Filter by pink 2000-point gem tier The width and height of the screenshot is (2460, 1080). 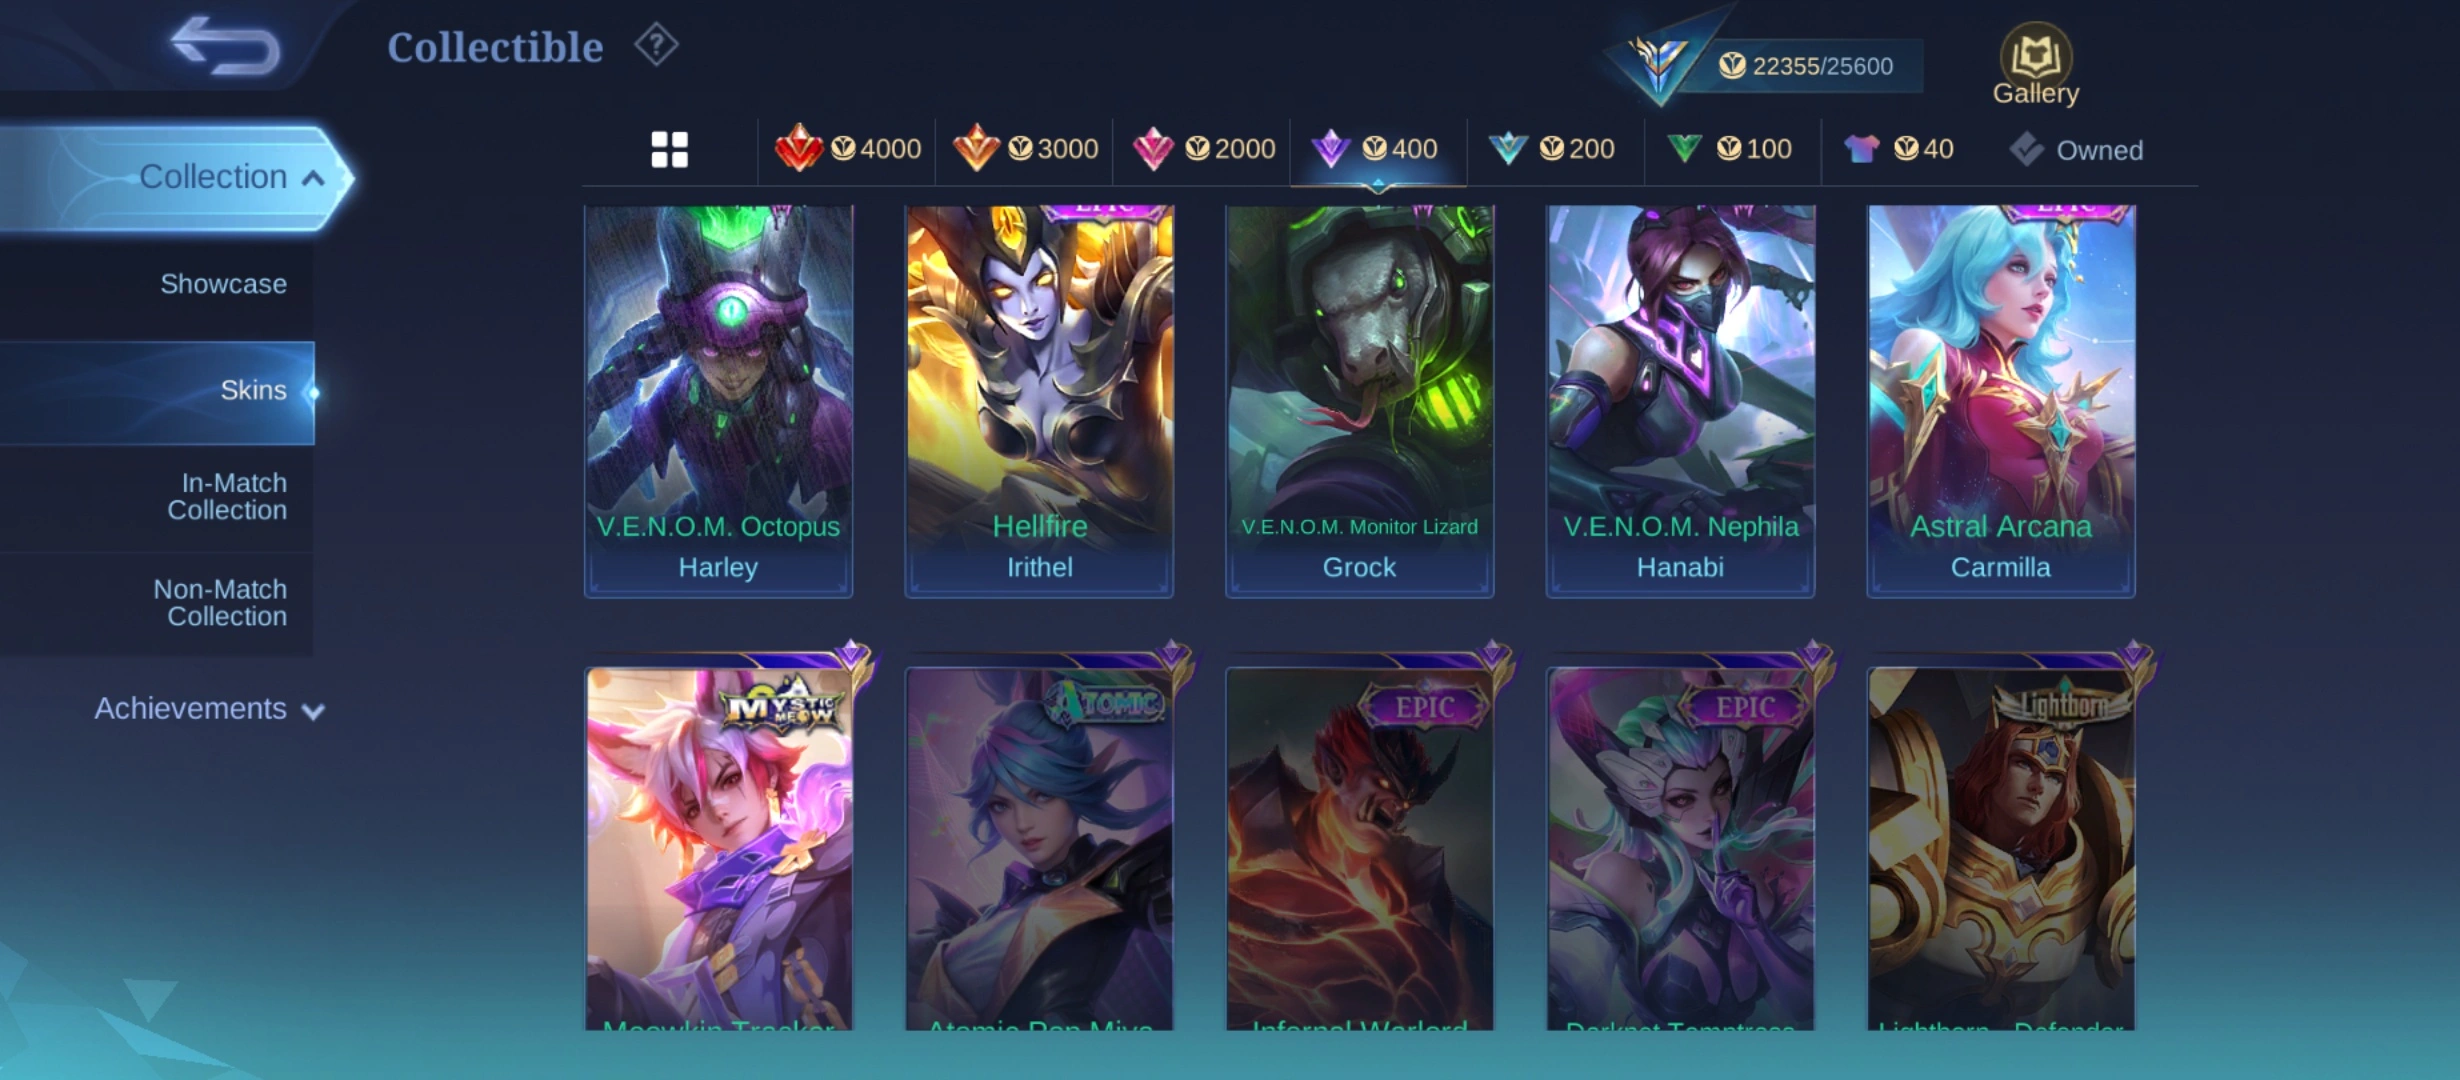1203,149
